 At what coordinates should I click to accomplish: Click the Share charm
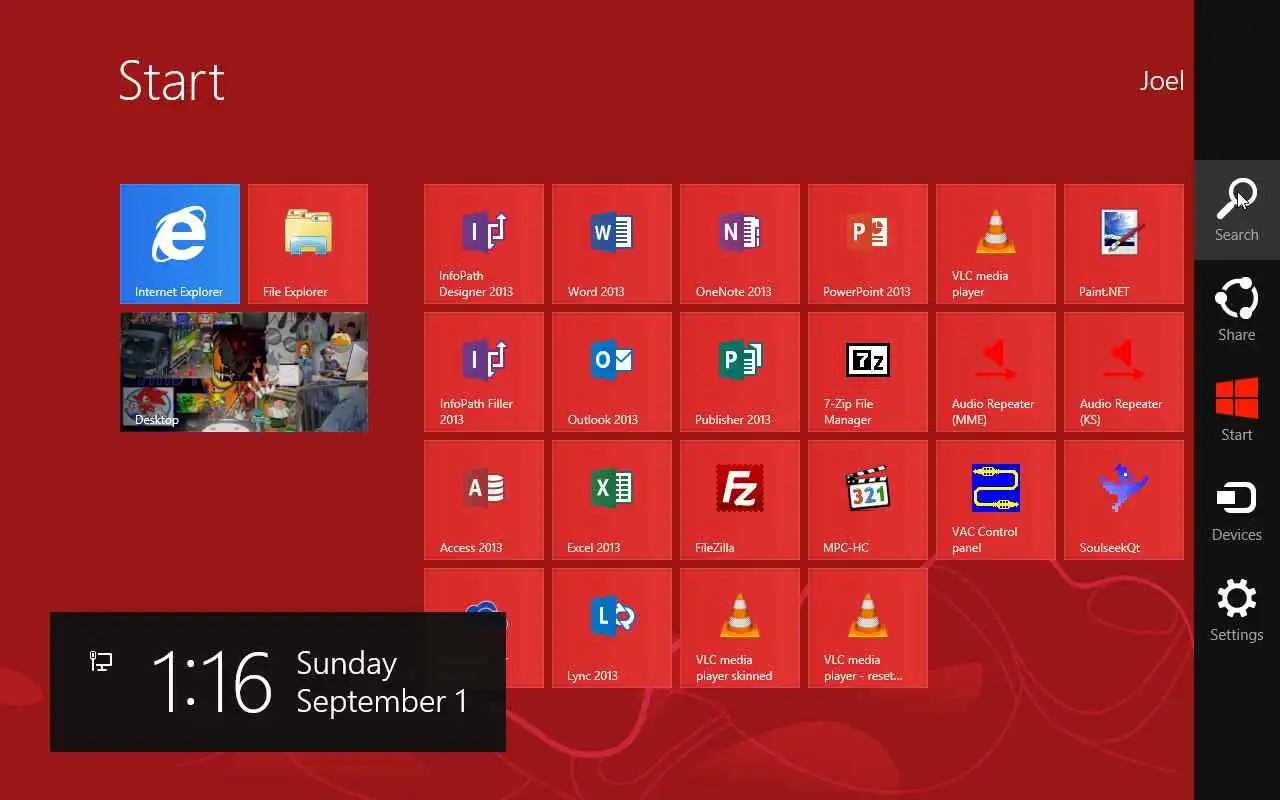click(1237, 310)
